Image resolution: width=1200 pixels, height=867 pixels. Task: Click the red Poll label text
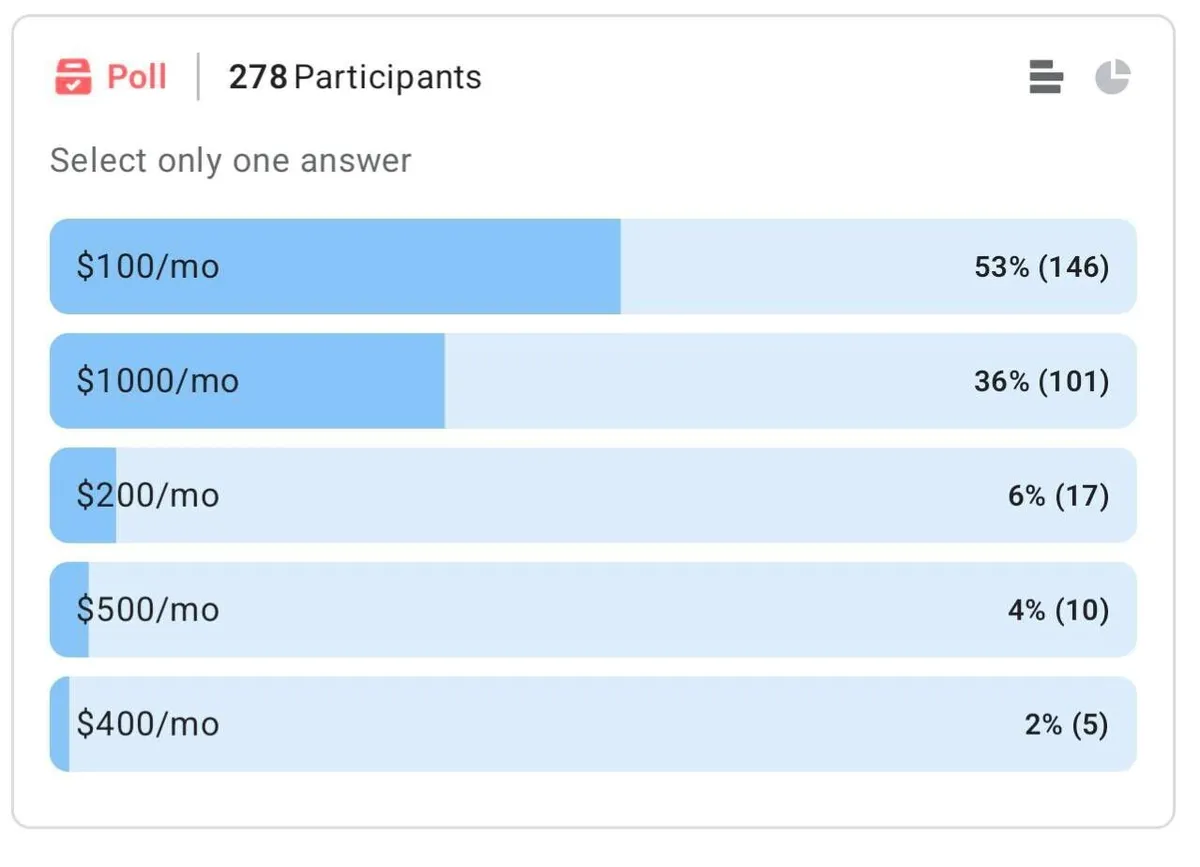(x=136, y=77)
